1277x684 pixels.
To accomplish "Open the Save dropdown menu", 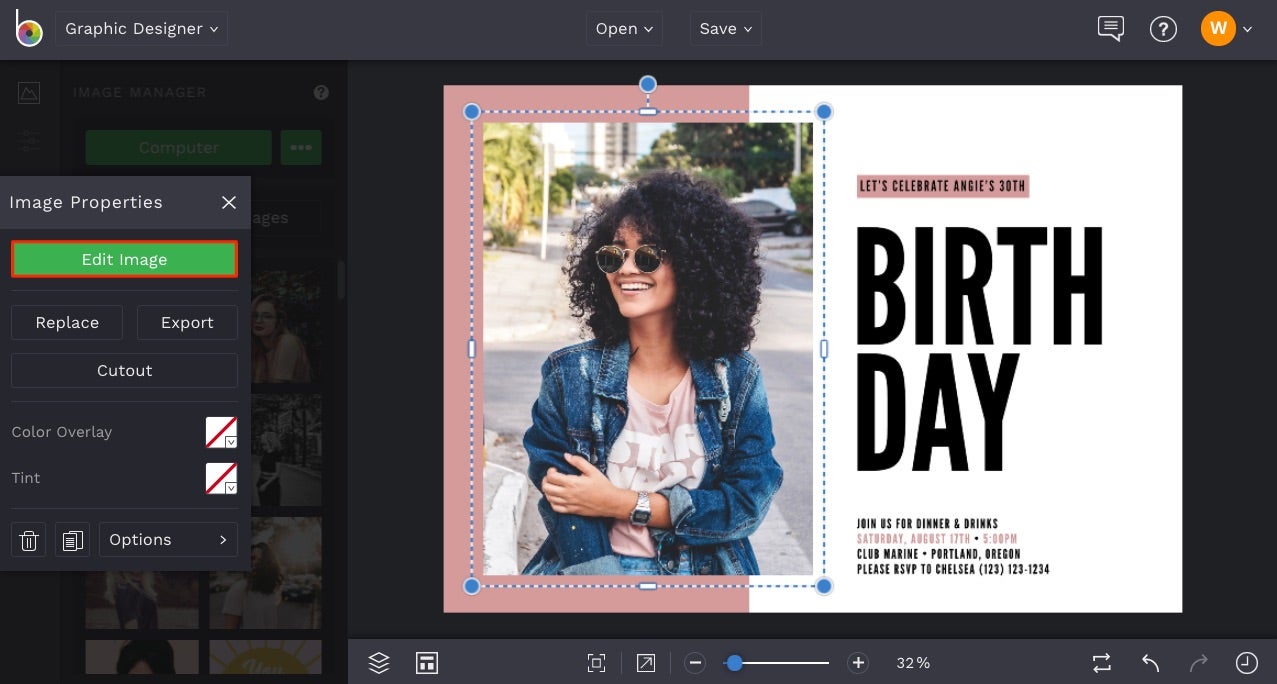I will pos(725,28).
